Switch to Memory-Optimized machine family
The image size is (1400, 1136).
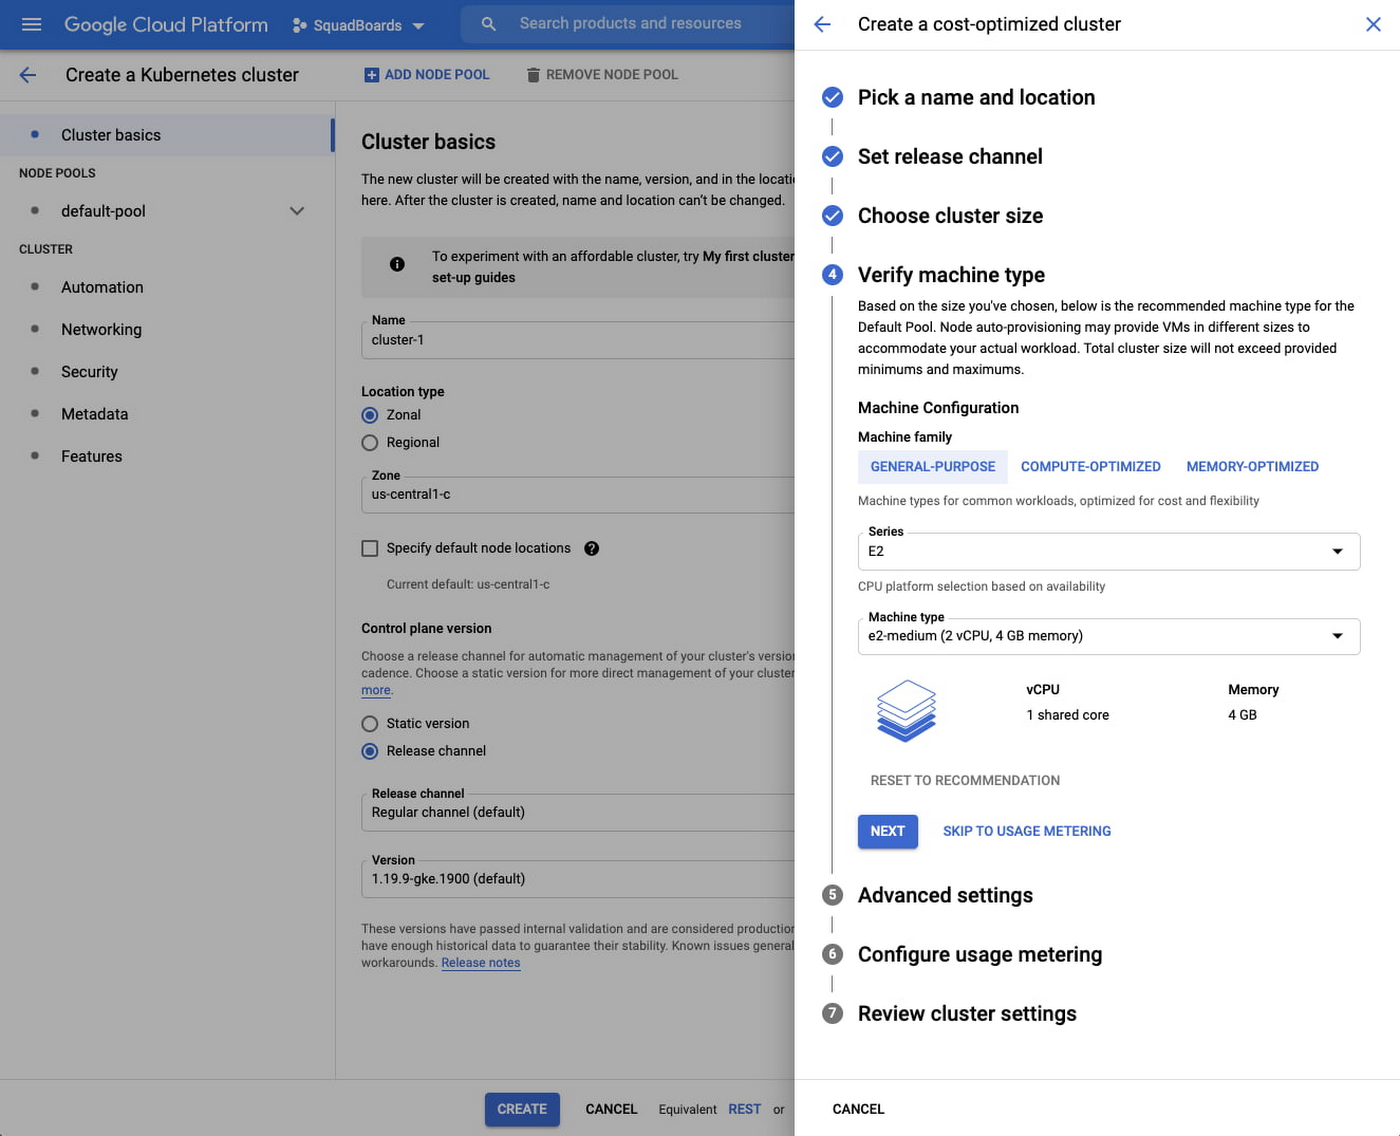[1252, 466]
